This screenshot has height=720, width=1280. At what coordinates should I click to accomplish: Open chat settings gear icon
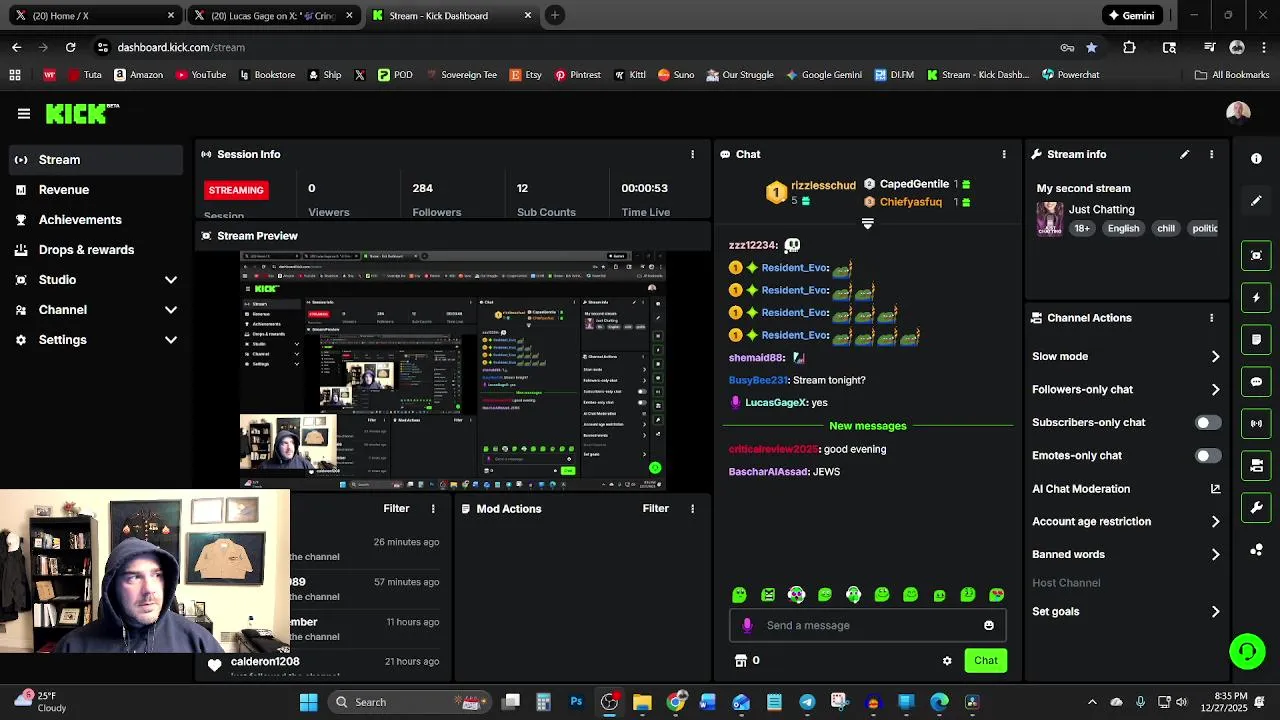click(x=947, y=661)
